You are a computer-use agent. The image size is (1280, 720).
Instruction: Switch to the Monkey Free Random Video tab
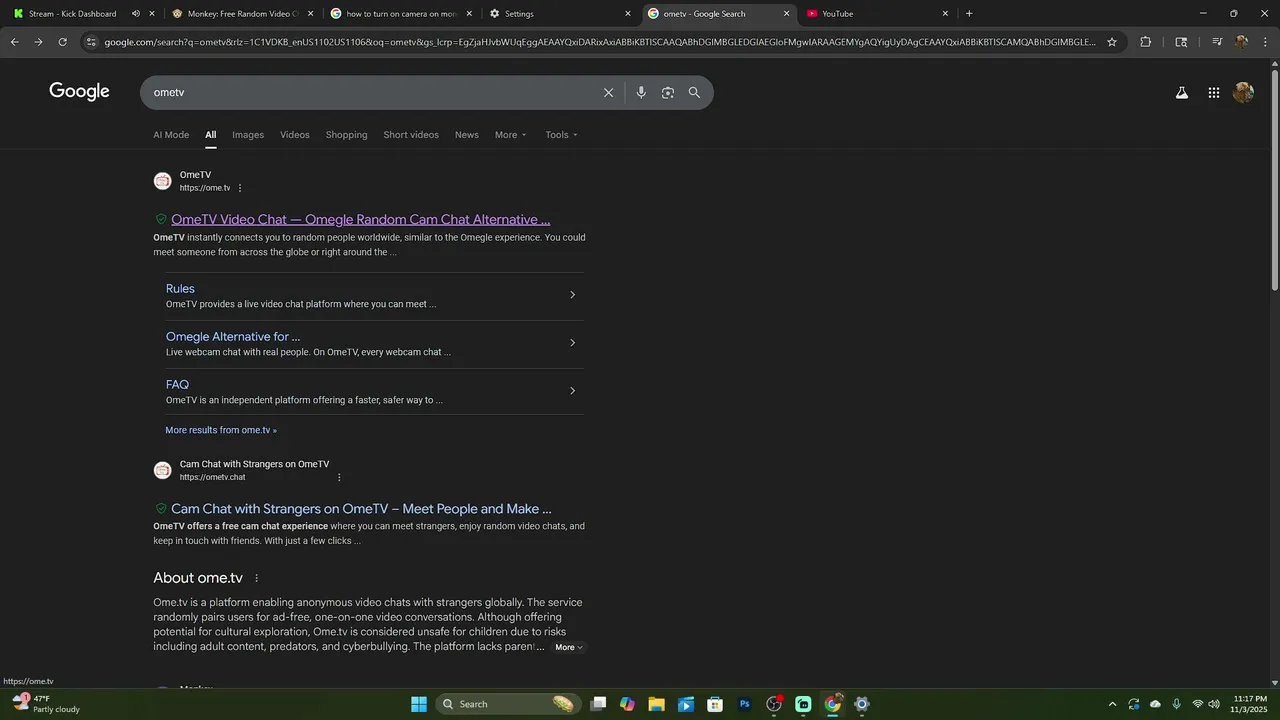click(243, 14)
